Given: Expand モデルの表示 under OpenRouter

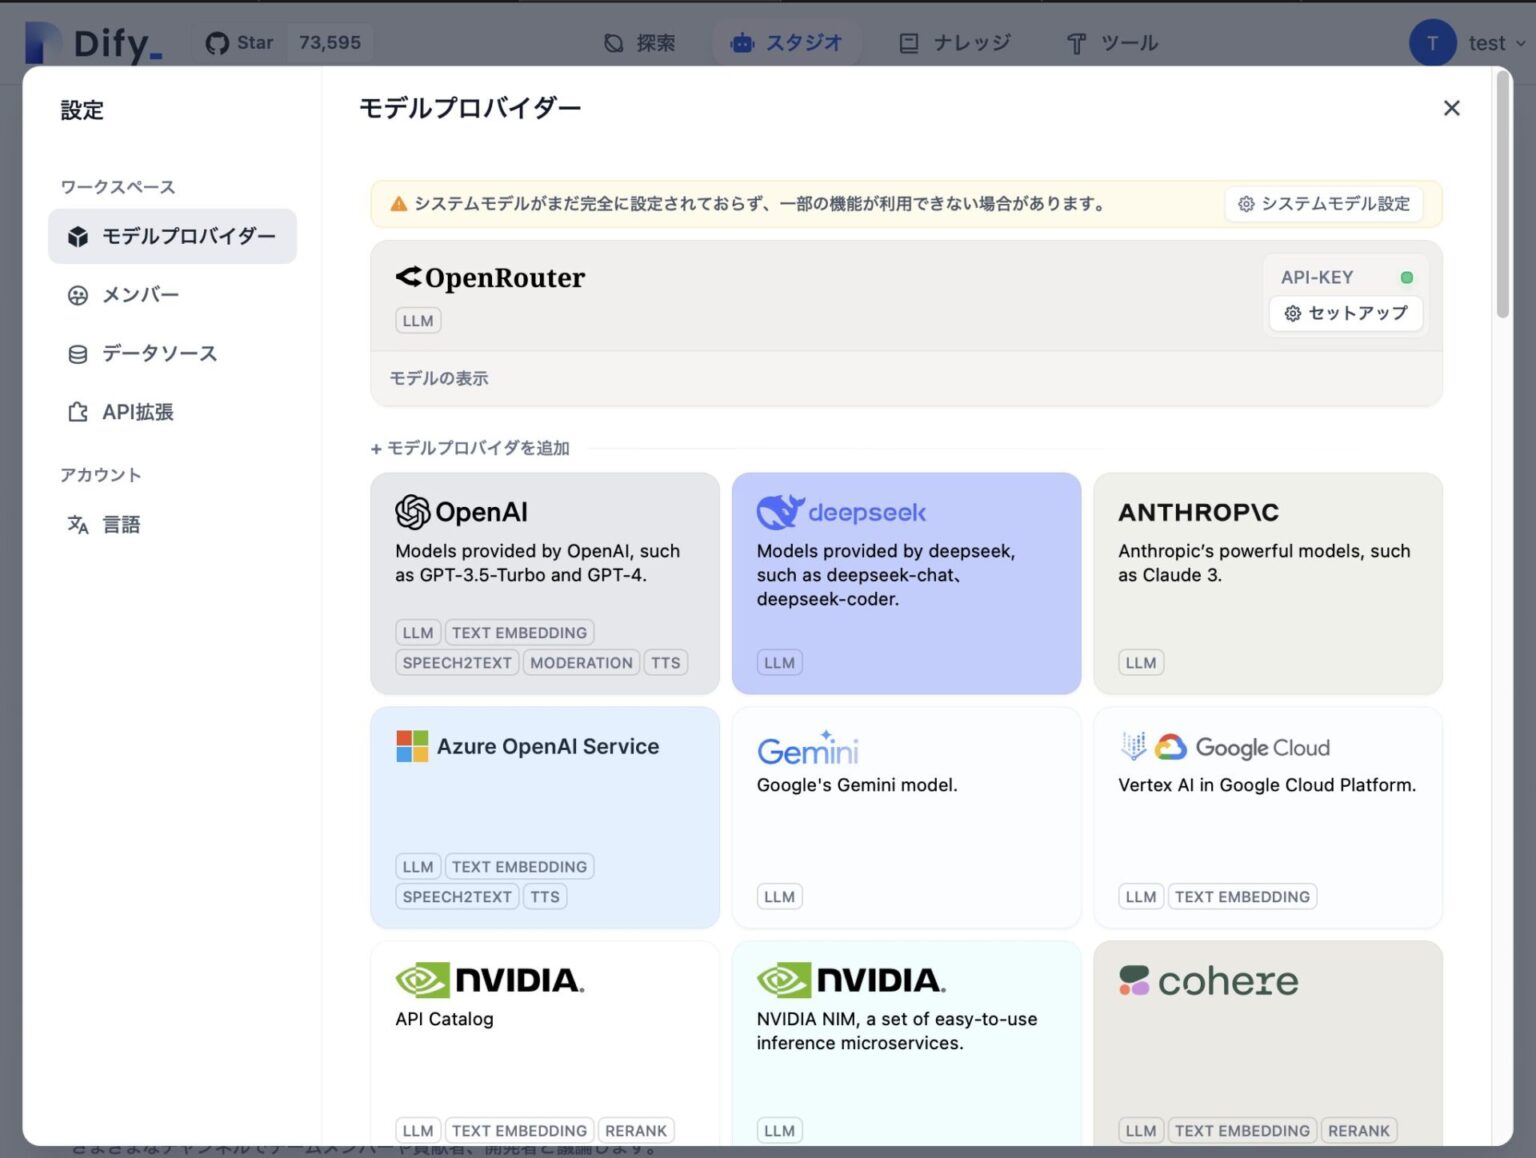Looking at the screenshot, I should point(438,378).
